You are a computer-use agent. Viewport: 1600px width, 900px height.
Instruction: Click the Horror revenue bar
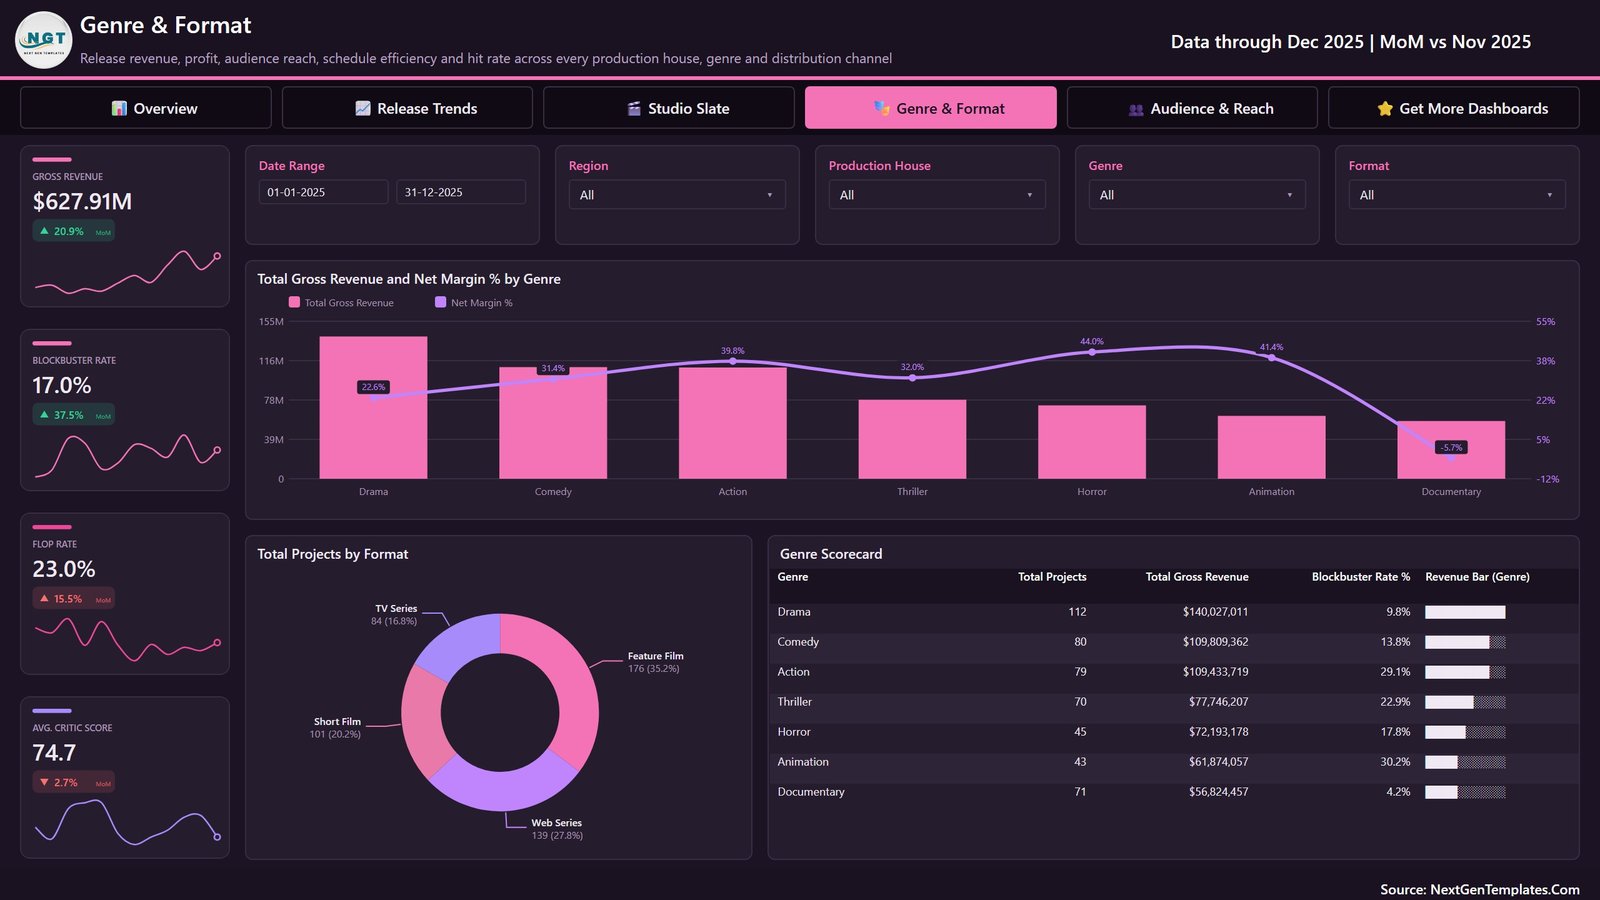(1092, 442)
